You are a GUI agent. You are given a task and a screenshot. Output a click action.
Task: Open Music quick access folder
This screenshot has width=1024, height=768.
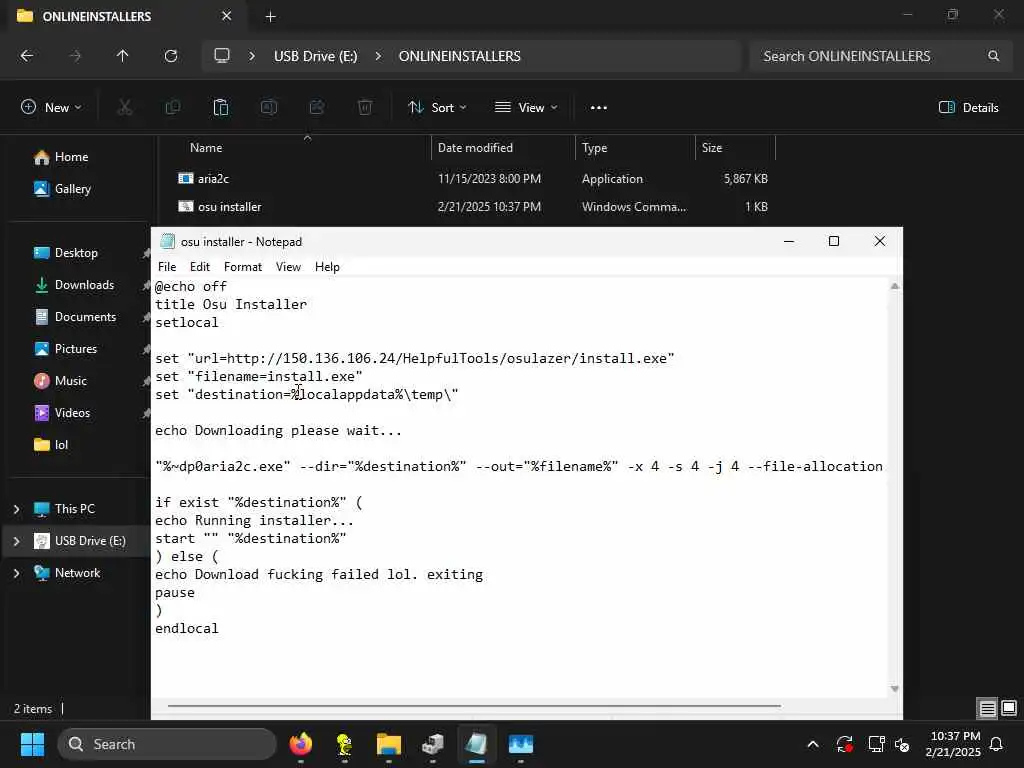coord(71,381)
